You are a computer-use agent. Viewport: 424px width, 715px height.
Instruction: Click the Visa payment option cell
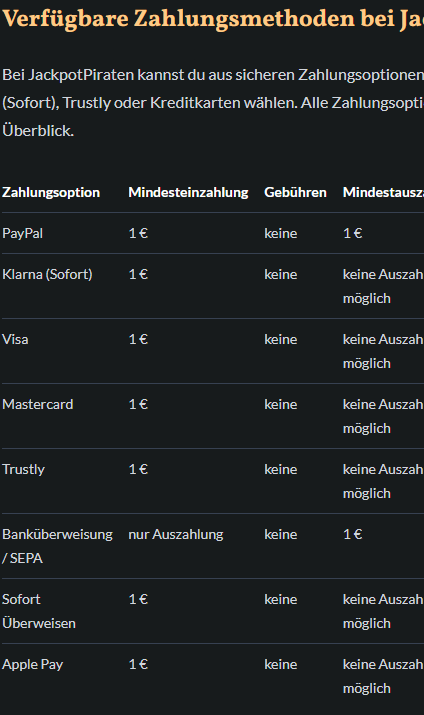(x=15, y=339)
